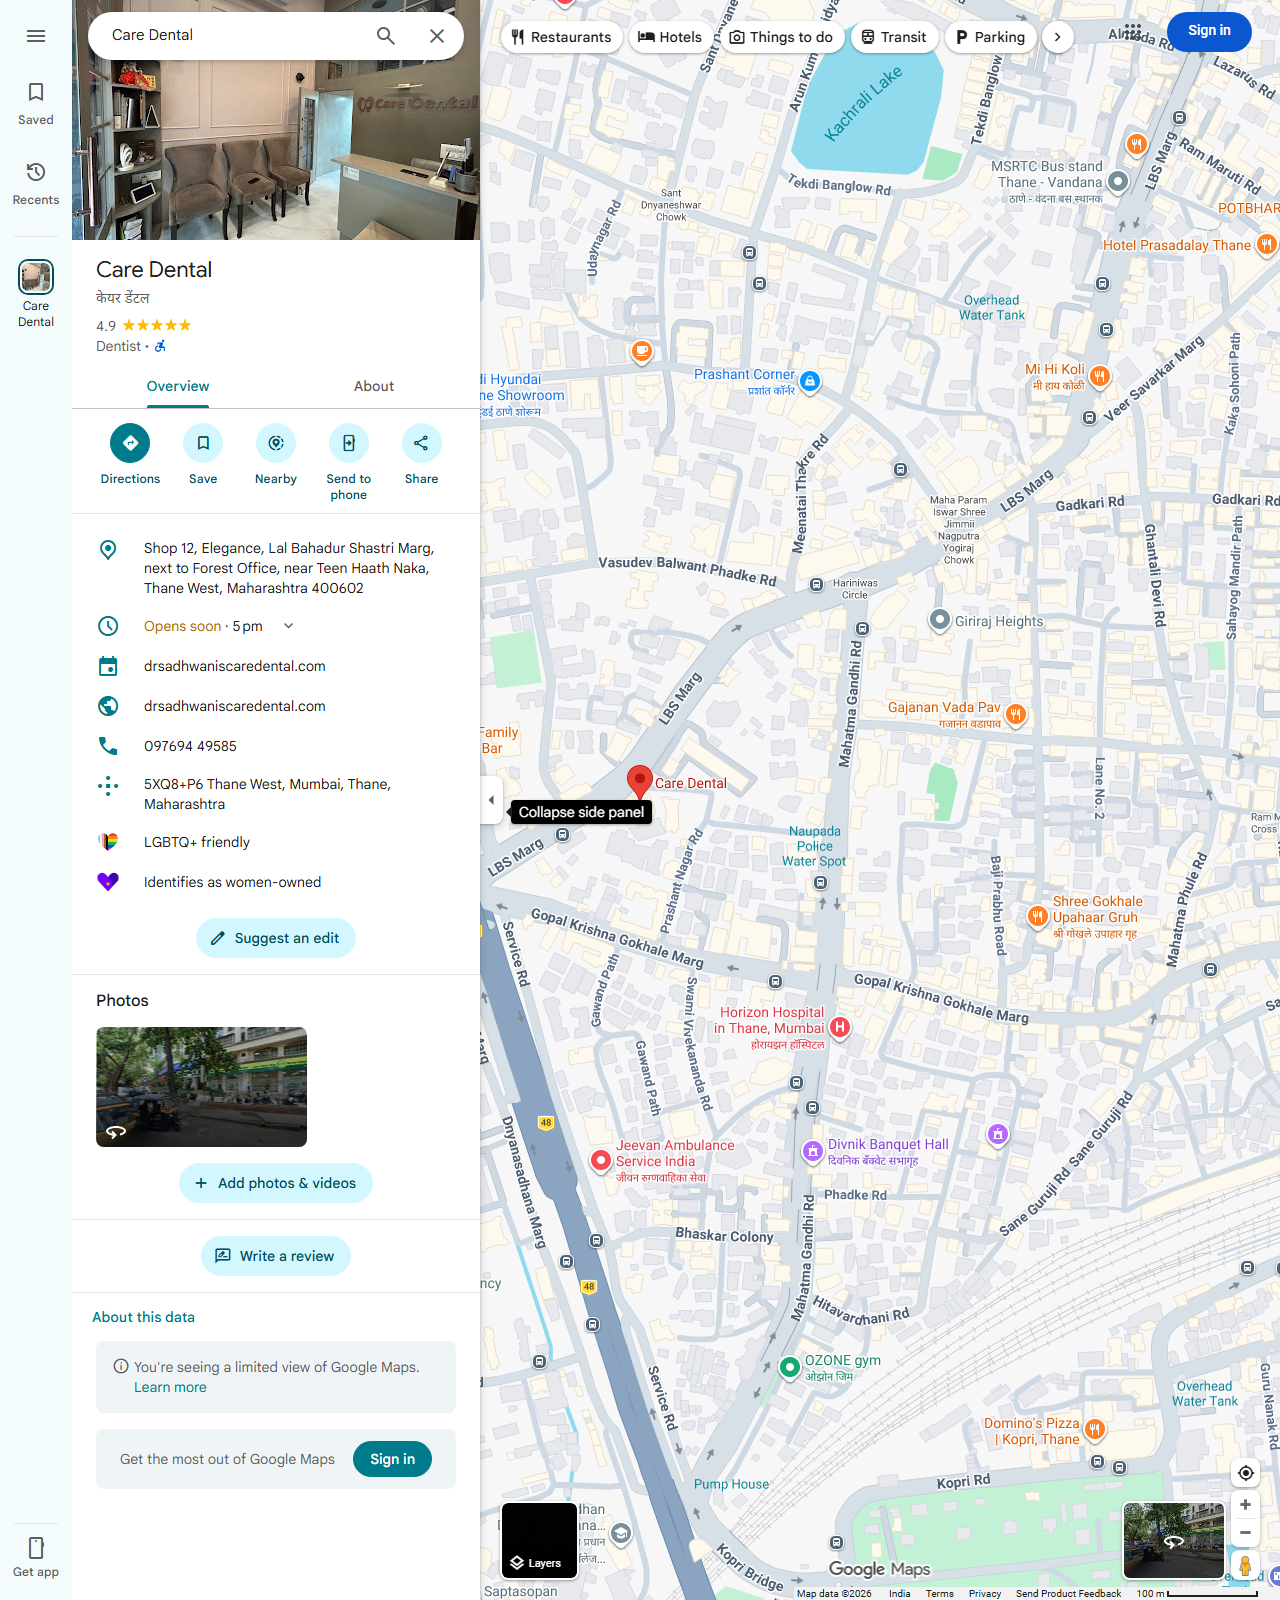Click Add photos & videos button
Screen dimensions: 1280x1600
point(276,1183)
